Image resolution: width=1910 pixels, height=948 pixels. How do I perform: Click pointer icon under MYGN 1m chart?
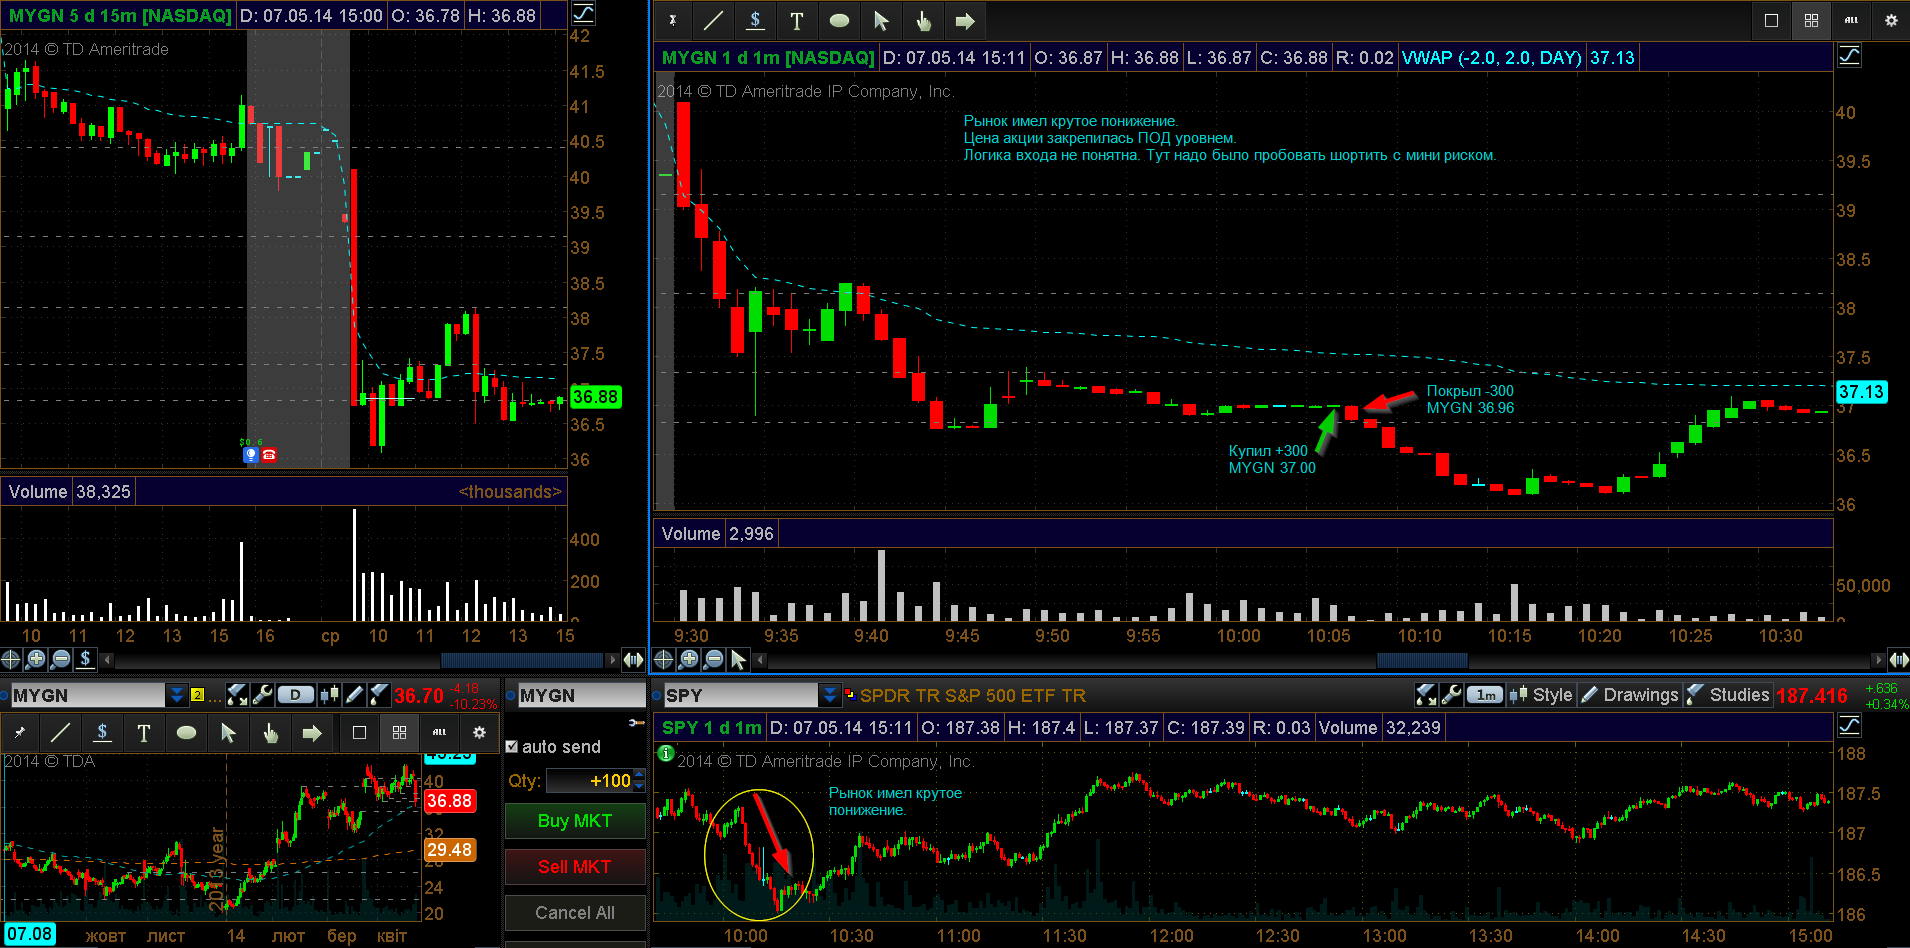tap(738, 659)
